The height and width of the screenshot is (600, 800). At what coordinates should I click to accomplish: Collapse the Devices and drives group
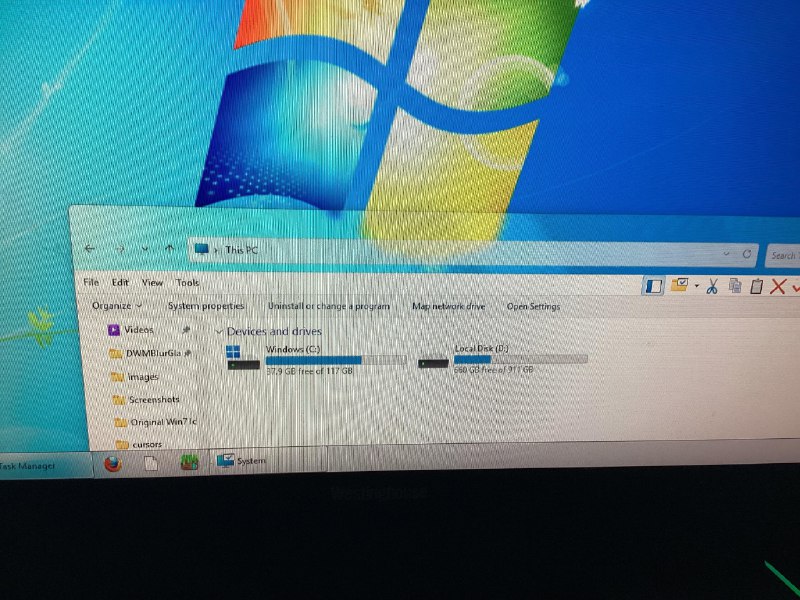(x=219, y=332)
